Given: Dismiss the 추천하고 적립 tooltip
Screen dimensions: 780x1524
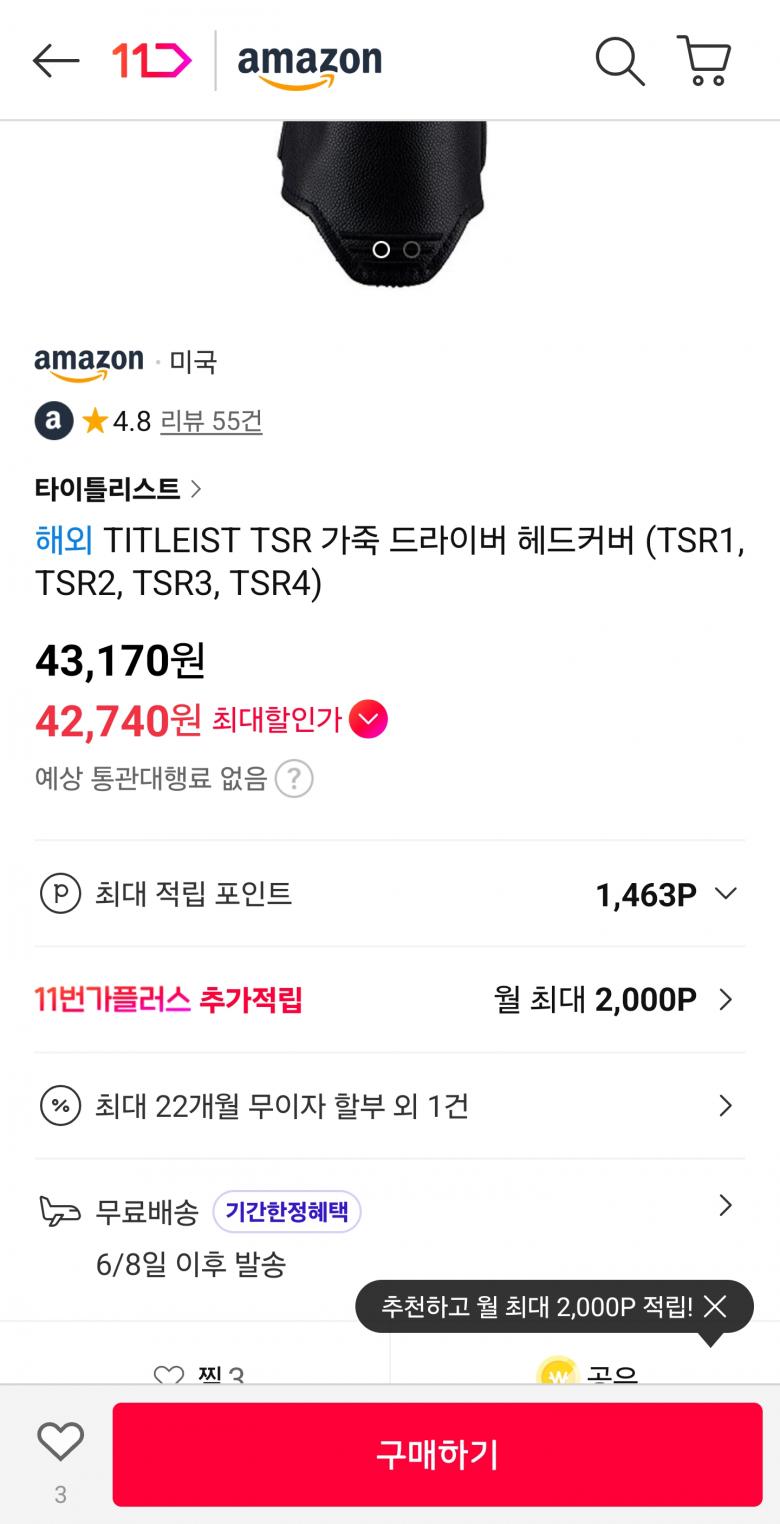Looking at the screenshot, I should [715, 1306].
